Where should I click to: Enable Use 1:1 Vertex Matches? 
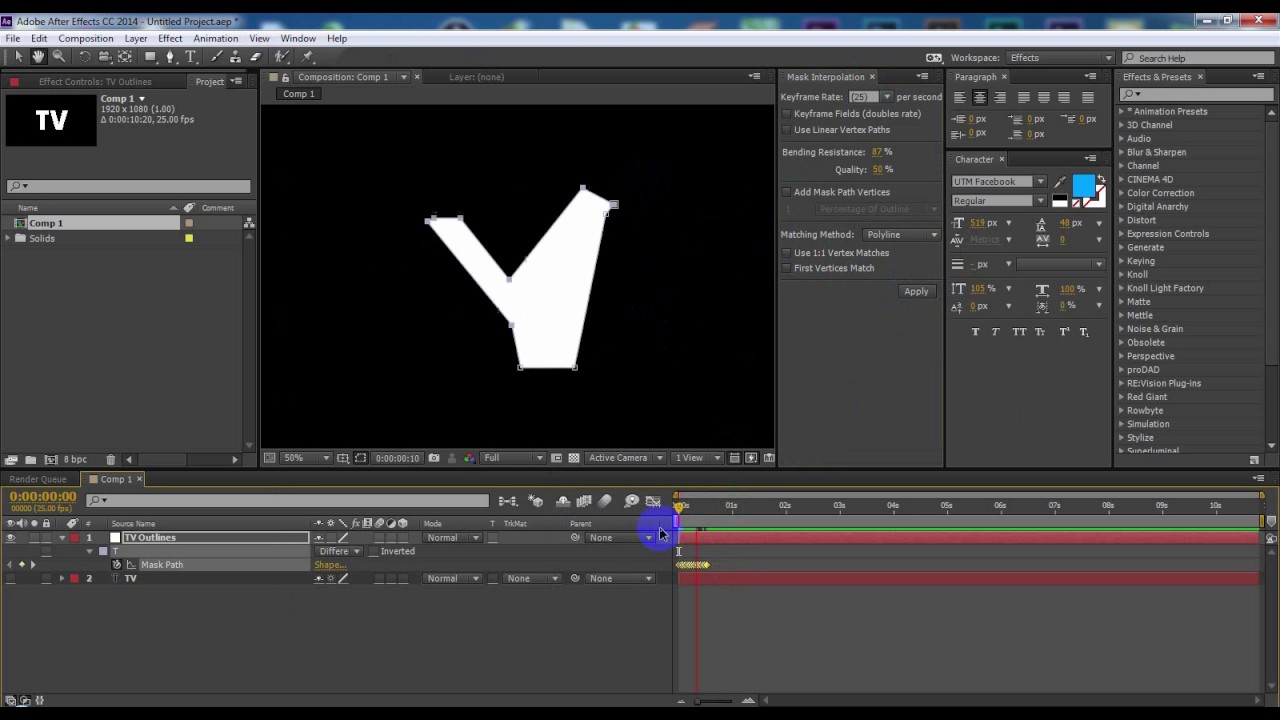(x=786, y=253)
